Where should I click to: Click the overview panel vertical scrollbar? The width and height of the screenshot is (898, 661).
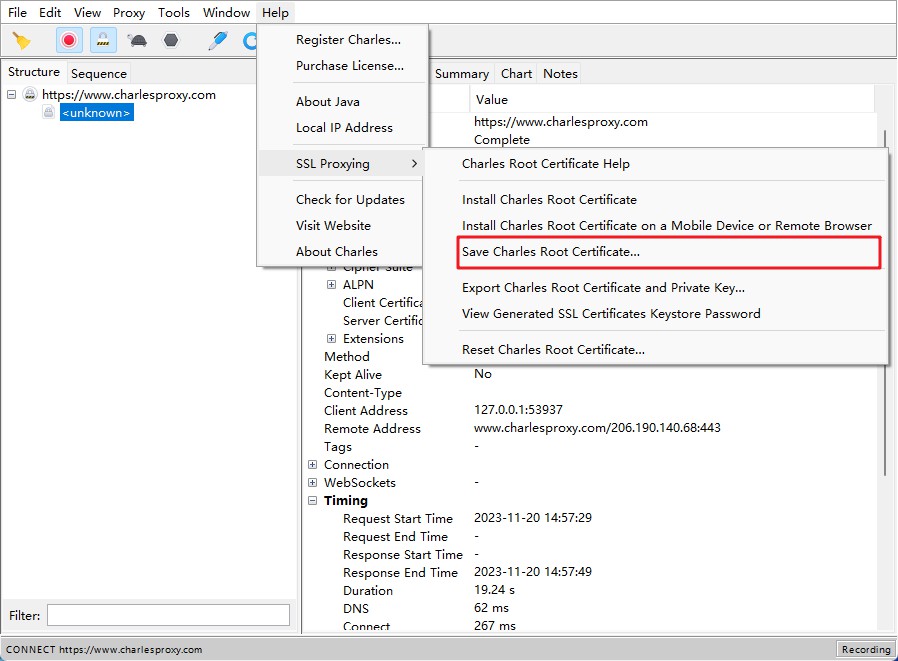[884, 302]
